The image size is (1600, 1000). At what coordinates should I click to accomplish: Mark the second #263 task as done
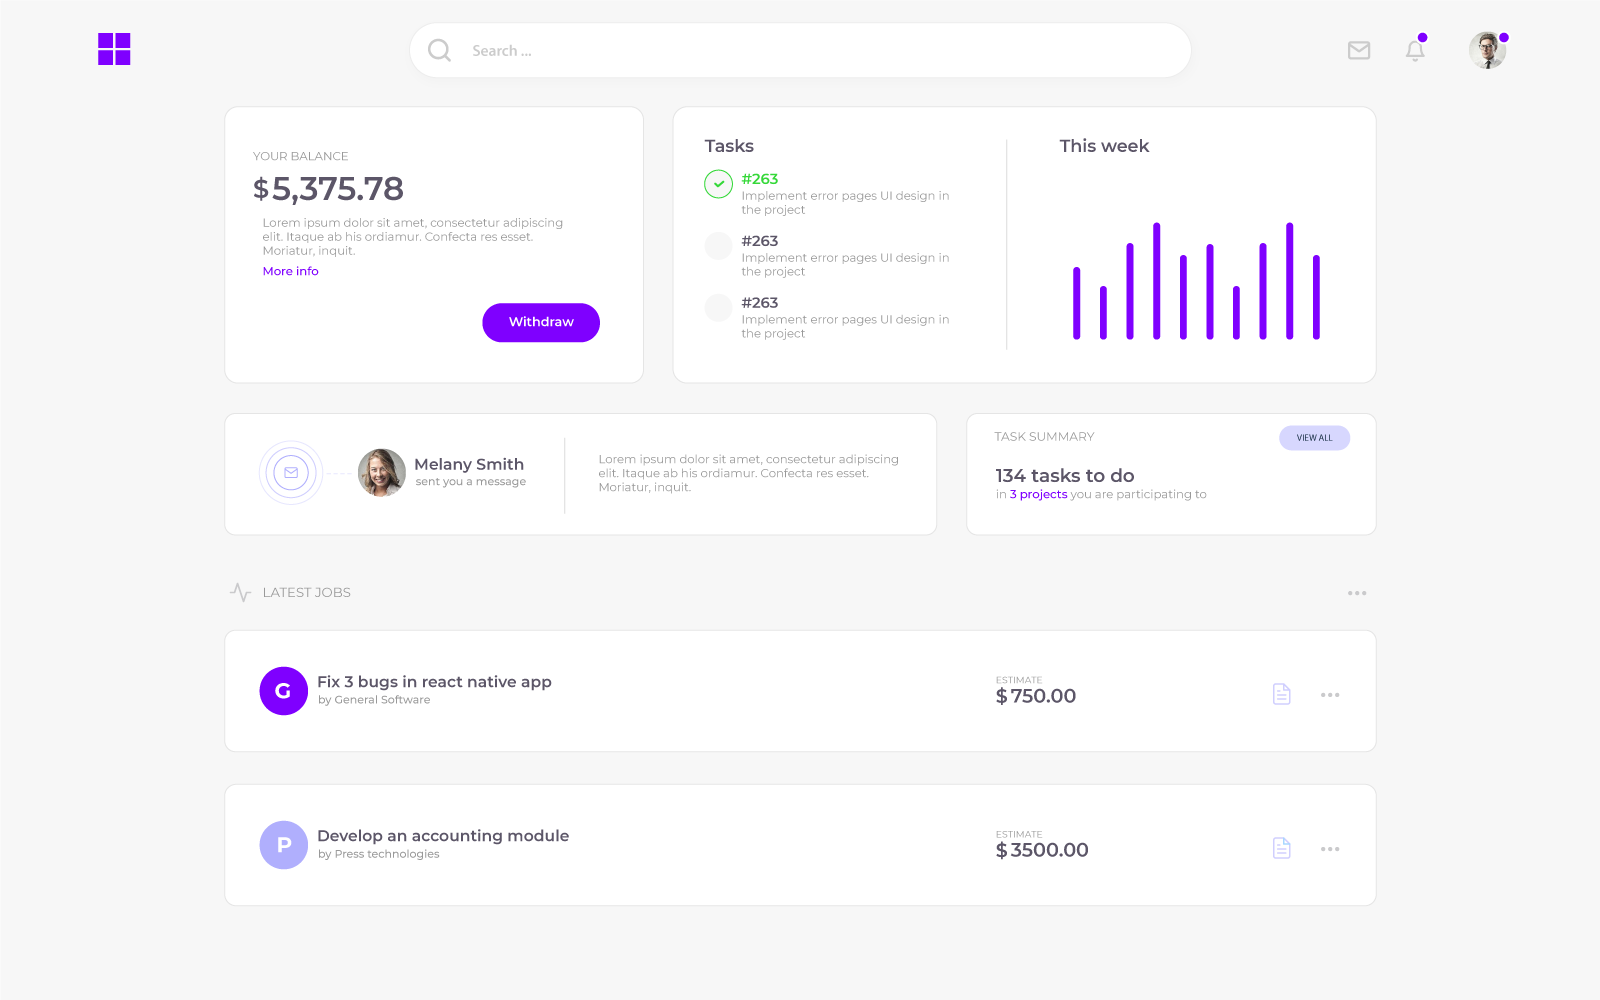[718, 246]
